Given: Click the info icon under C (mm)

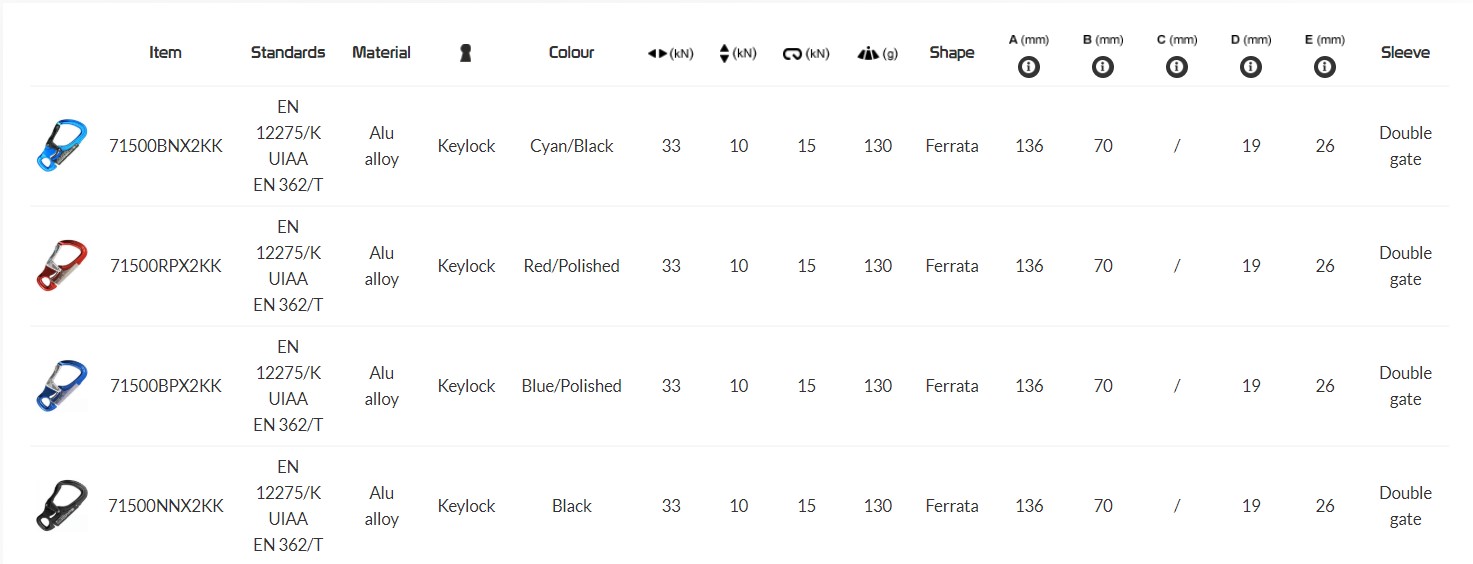Looking at the screenshot, I should 1177,67.
